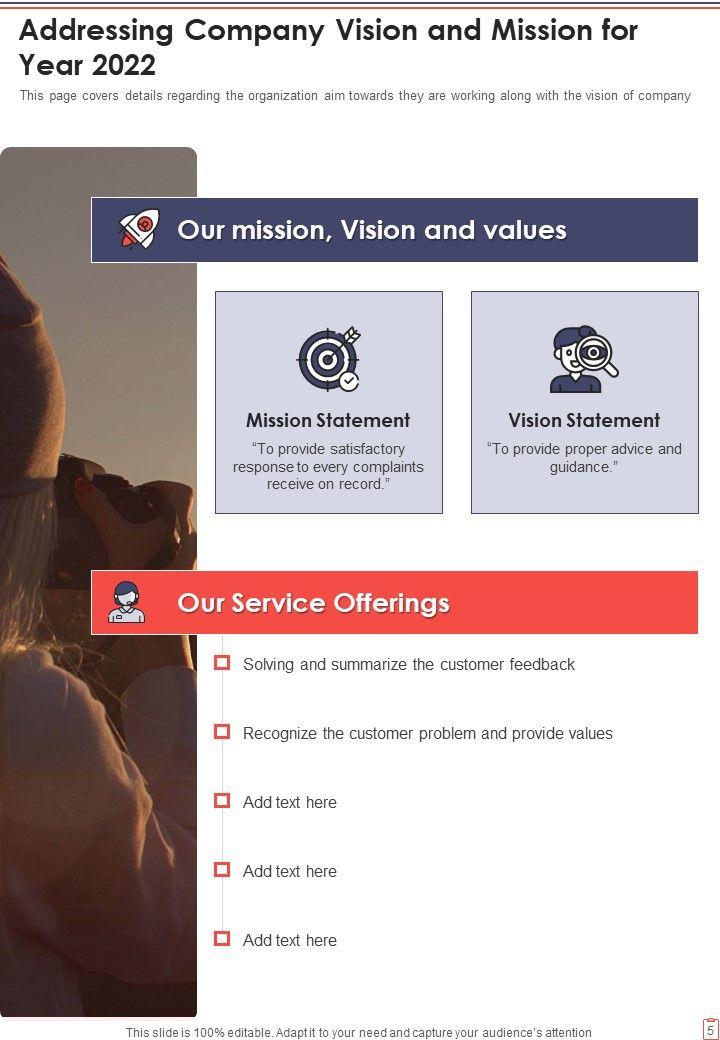Click the headset agent icon in Service Offerings
This screenshot has height=1040, width=720.
point(127,602)
